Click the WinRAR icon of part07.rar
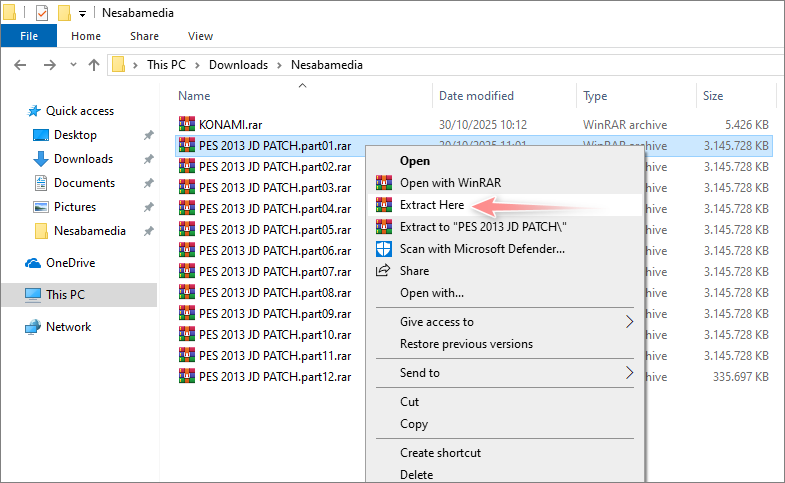This screenshot has width=785, height=483. [187, 271]
